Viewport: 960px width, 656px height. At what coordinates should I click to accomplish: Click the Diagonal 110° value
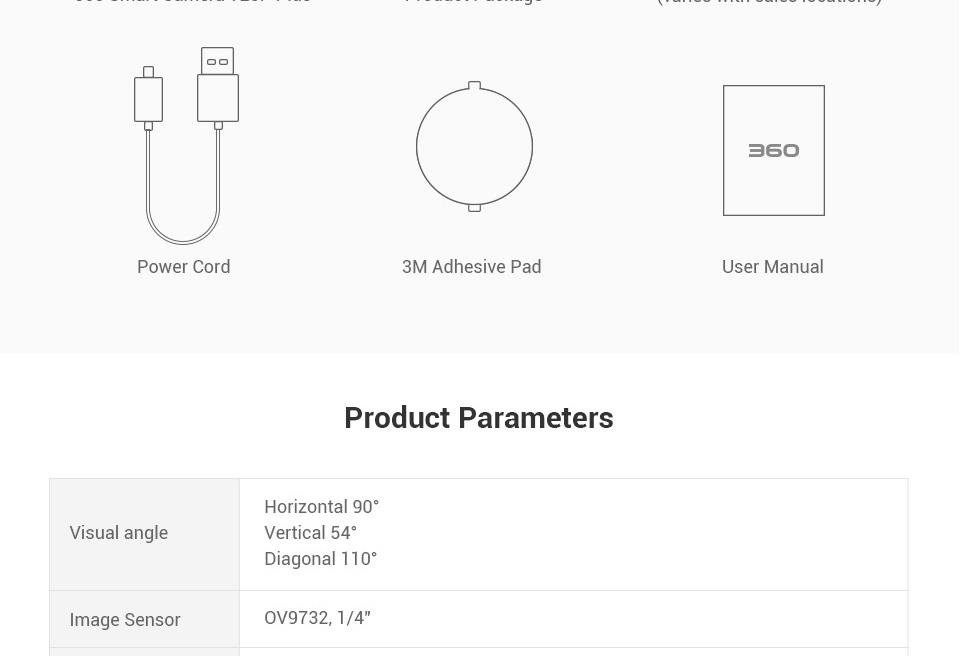tap(321, 559)
